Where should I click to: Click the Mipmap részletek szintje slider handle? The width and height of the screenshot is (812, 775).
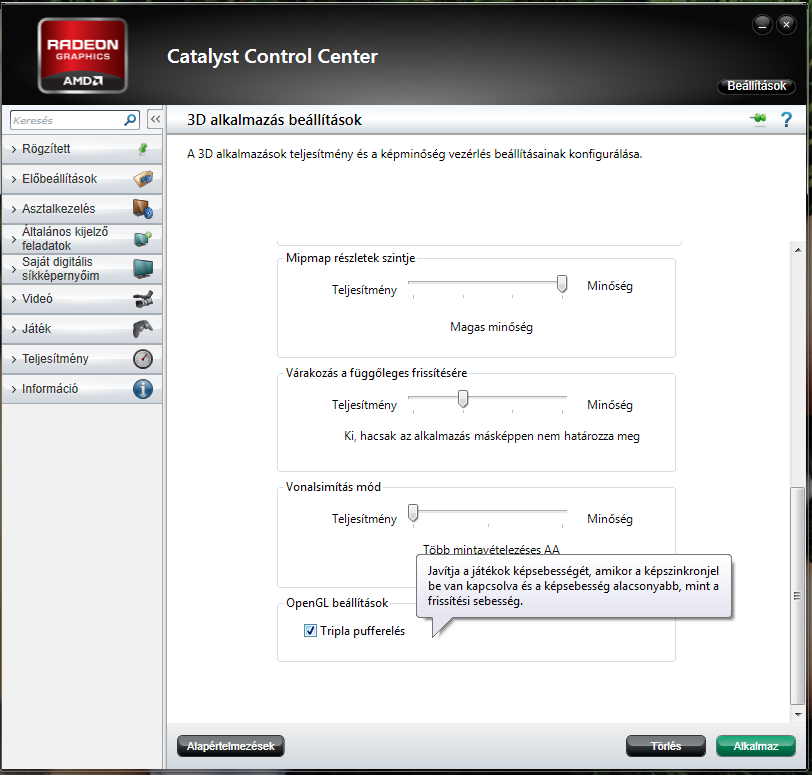point(562,284)
